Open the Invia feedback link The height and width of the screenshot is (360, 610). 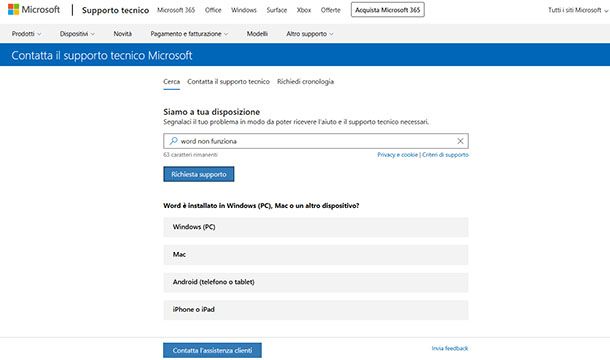click(x=450, y=348)
